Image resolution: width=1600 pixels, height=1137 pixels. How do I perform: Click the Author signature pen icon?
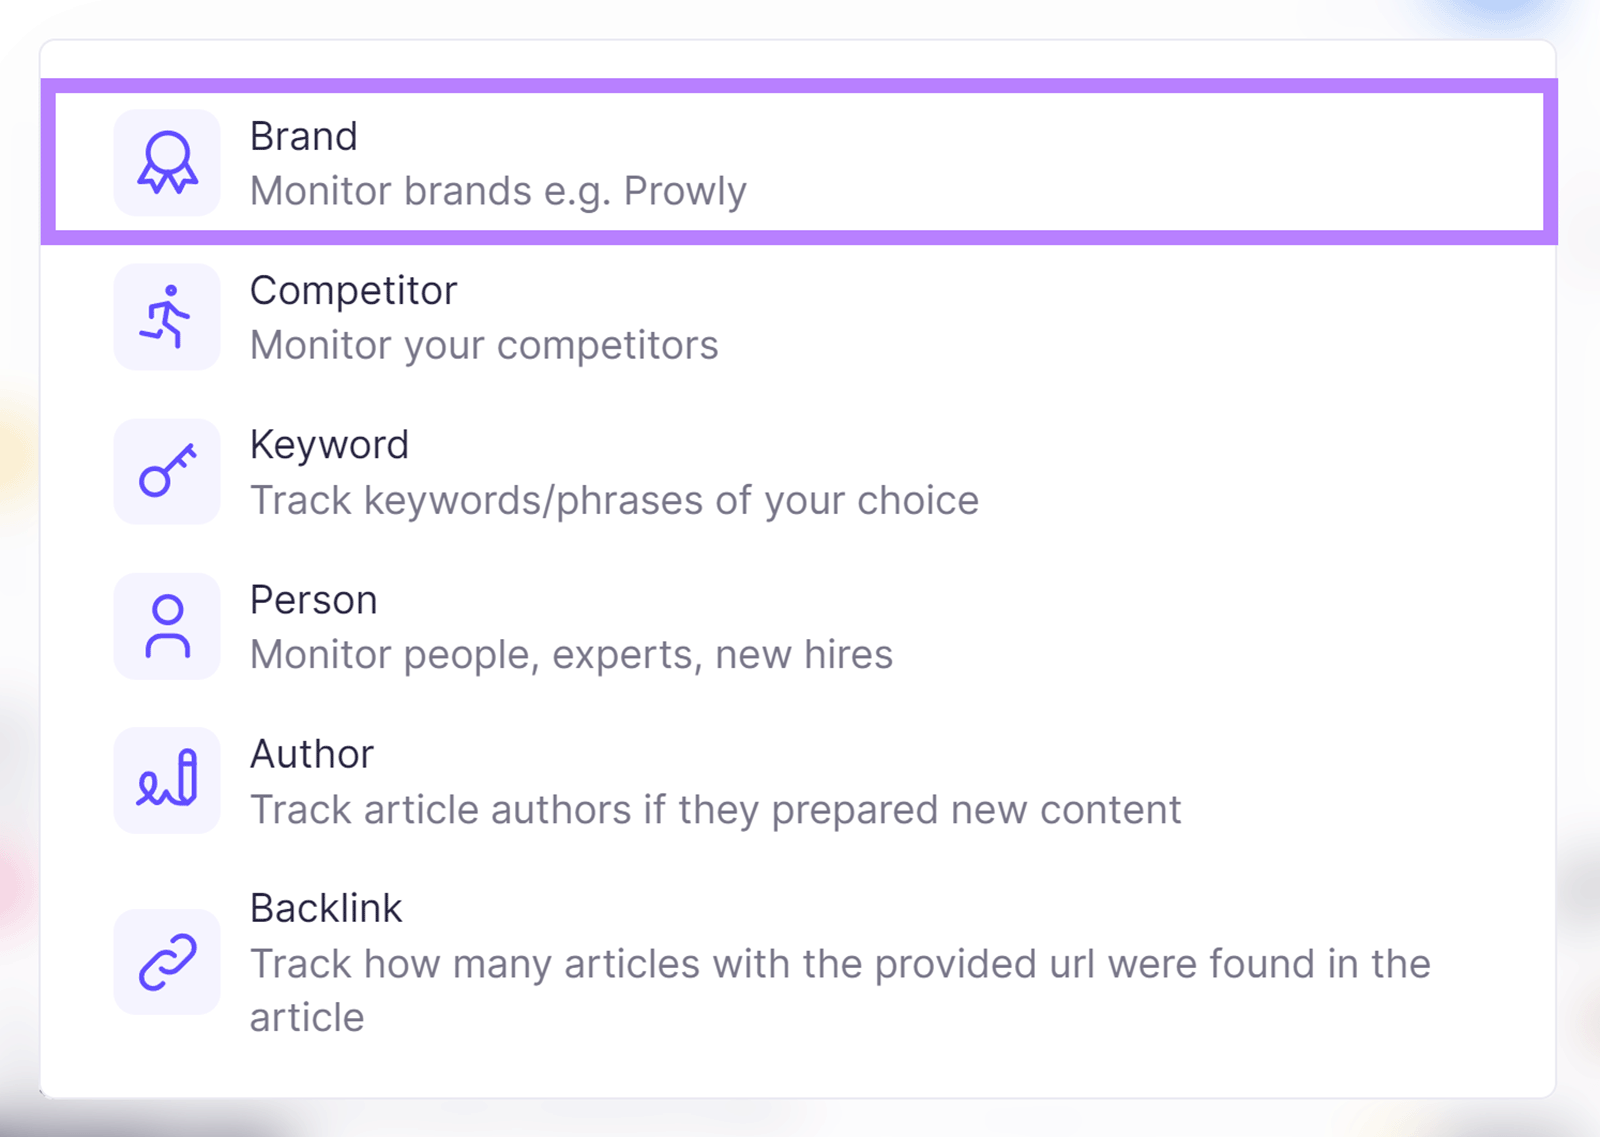pos(167,780)
